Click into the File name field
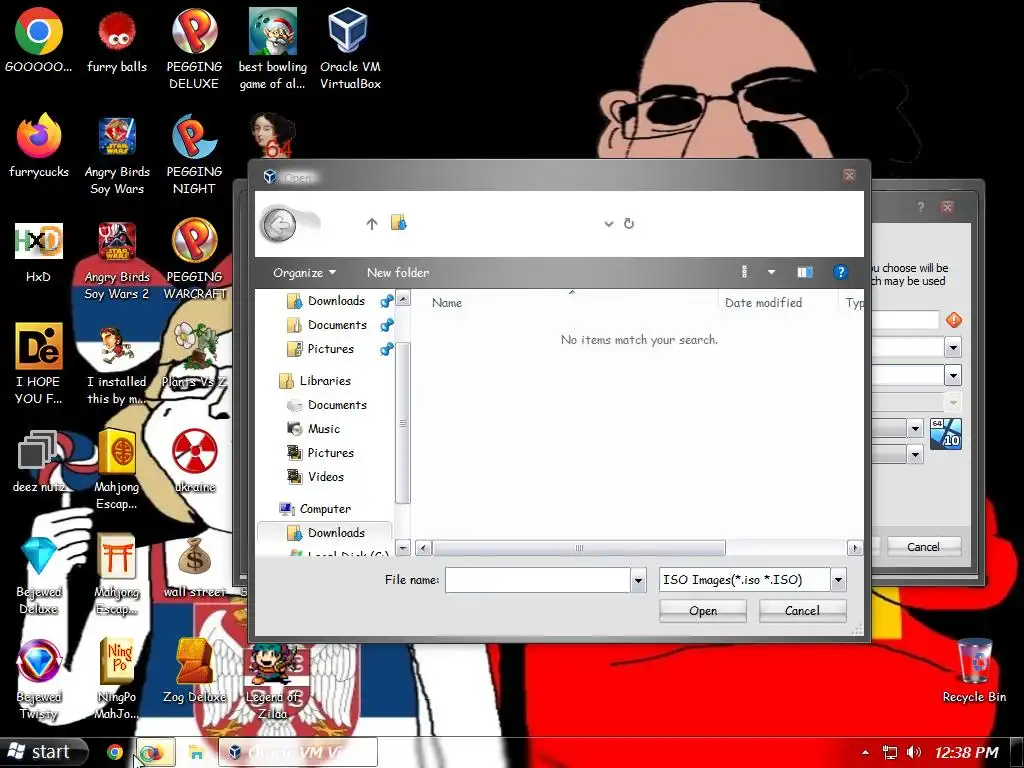 (x=537, y=580)
